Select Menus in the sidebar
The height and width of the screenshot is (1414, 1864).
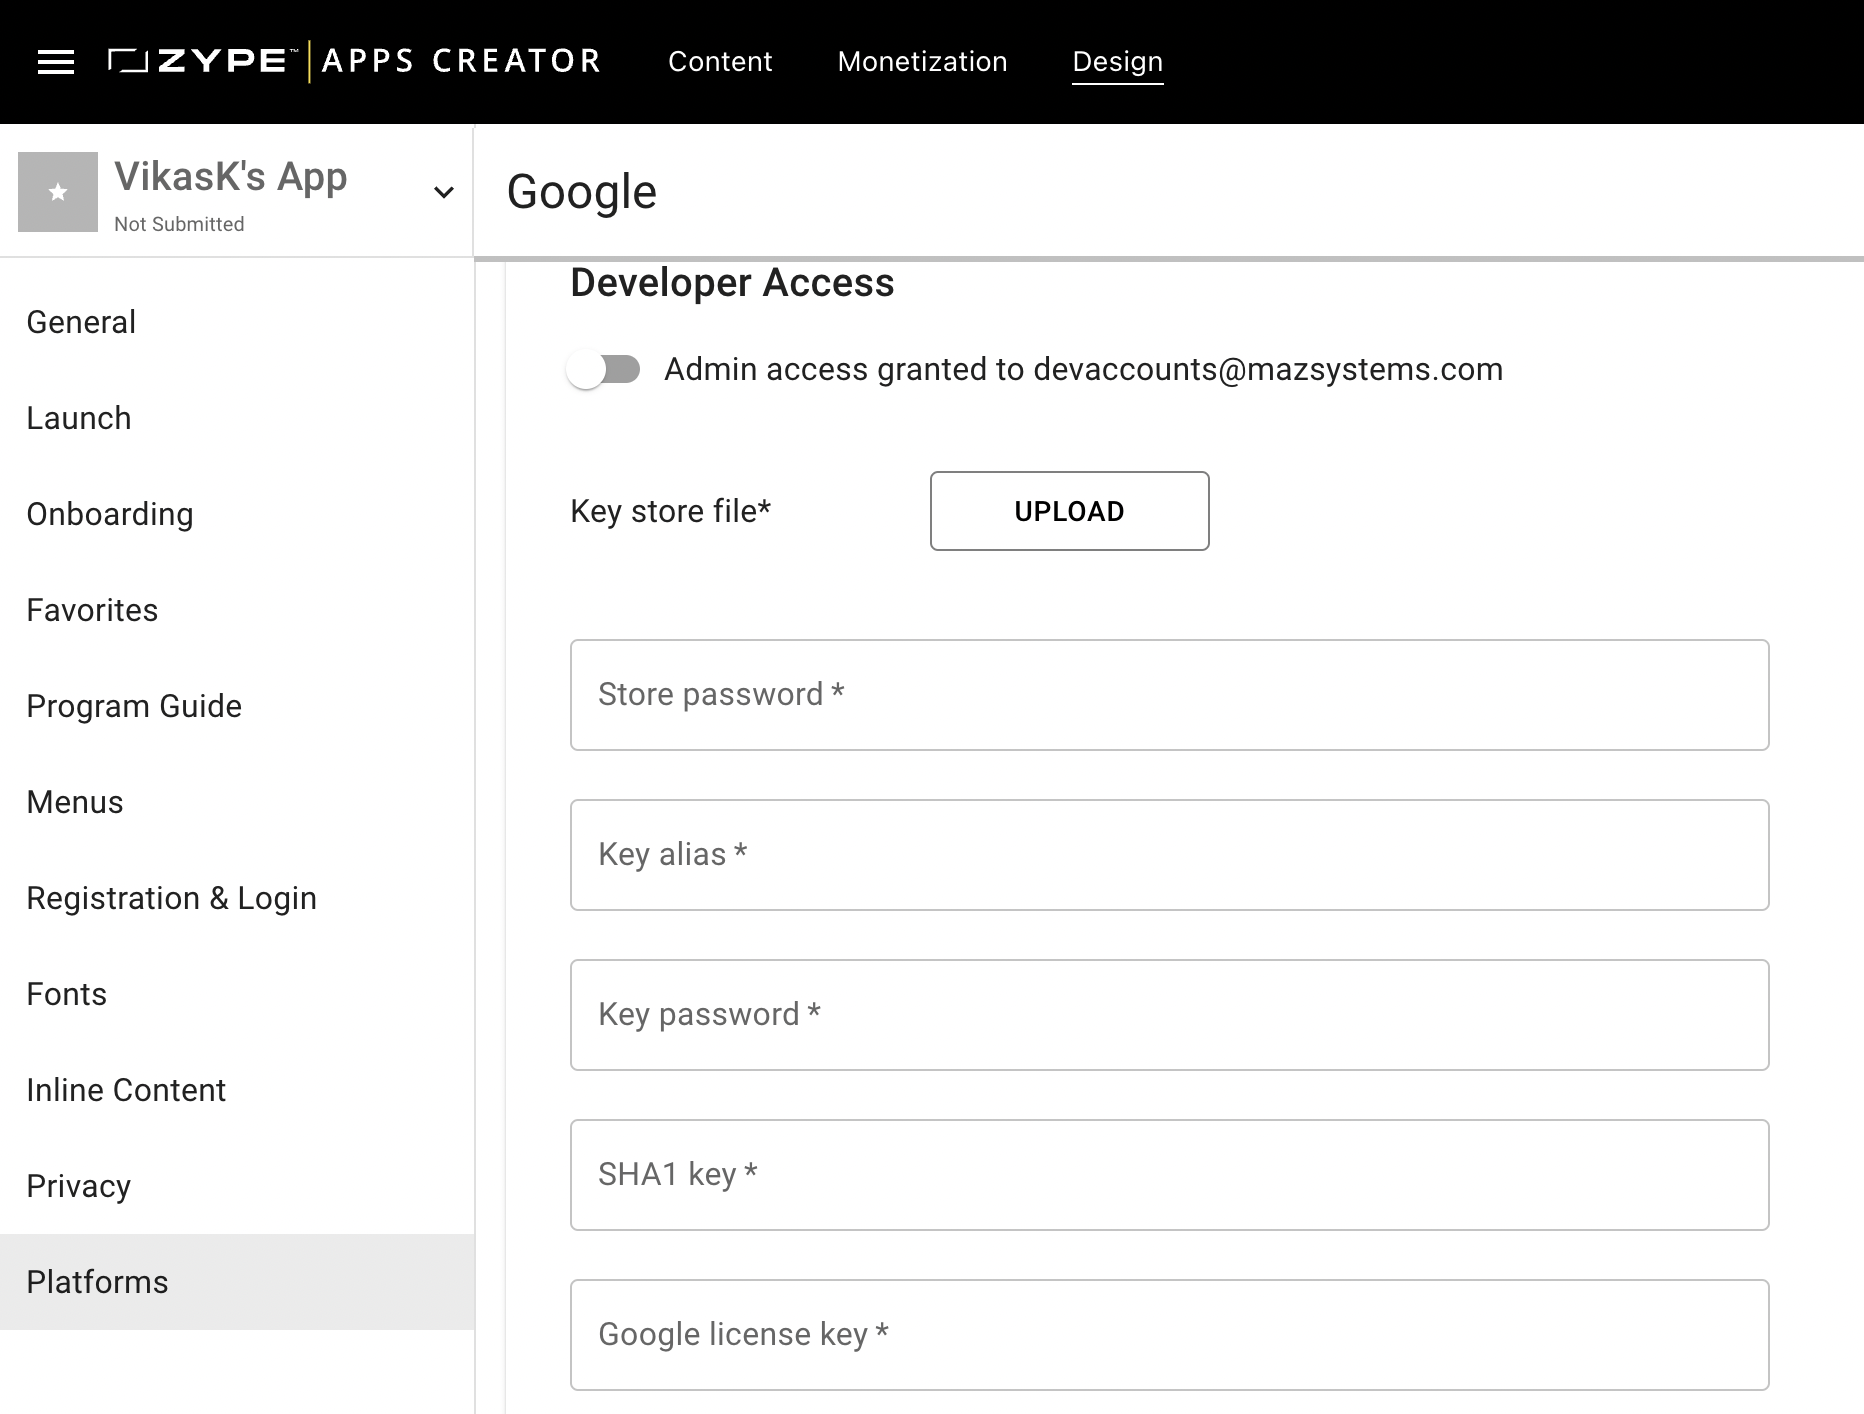click(x=237, y=802)
